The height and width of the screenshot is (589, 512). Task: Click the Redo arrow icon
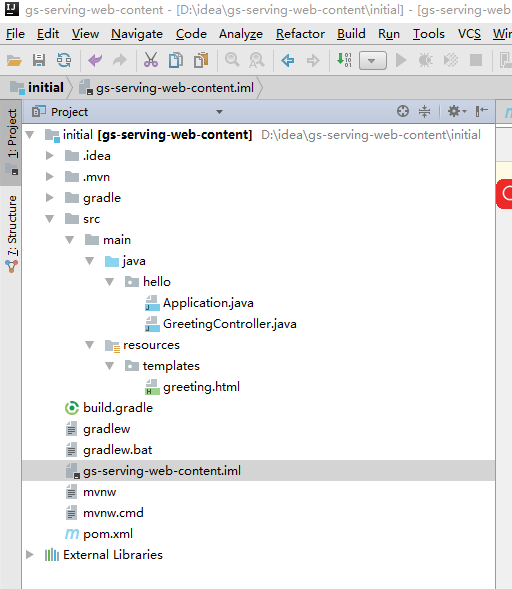point(120,60)
